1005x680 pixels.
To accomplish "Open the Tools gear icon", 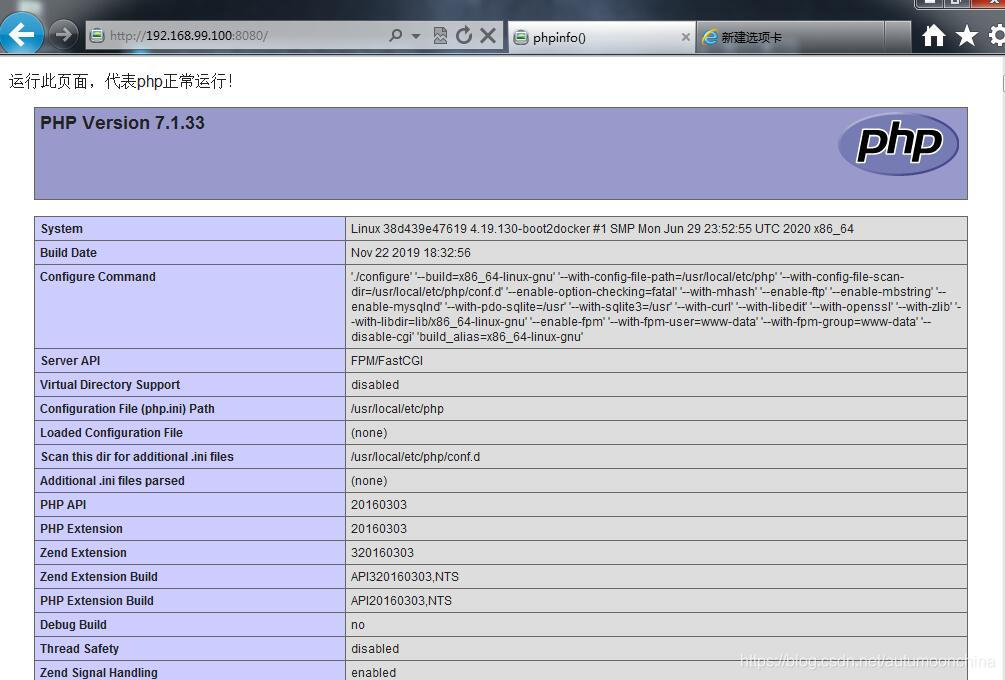I will coord(997,35).
